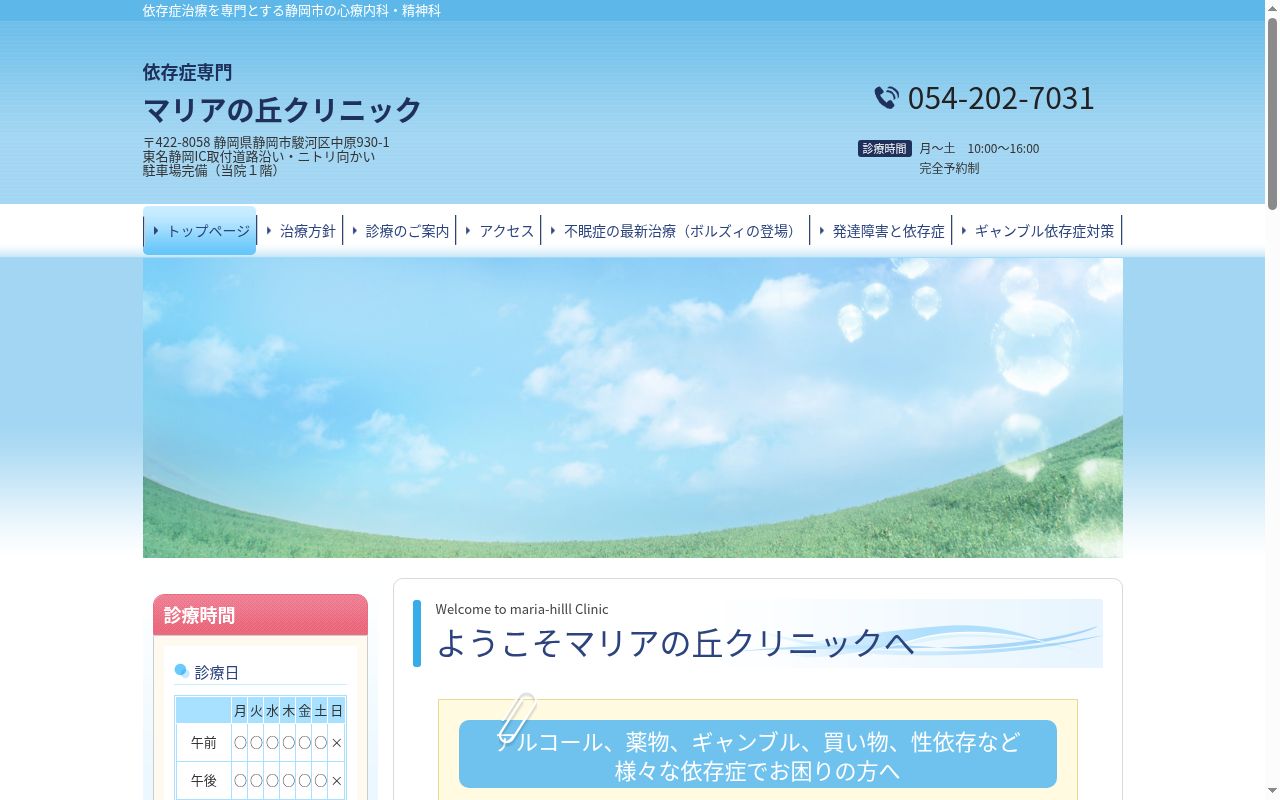Viewport: 1280px width, 800px height.
Task: Go to the 治療方針 page
Action: click(x=300, y=231)
